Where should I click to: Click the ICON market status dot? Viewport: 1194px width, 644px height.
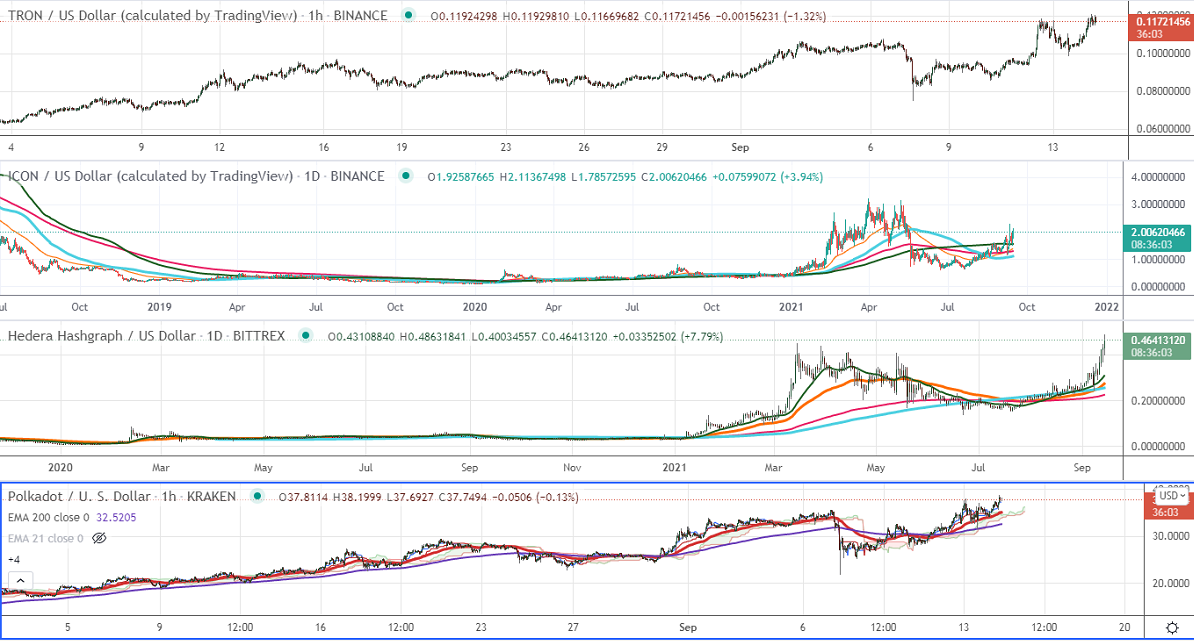click(x=406, y=176)
